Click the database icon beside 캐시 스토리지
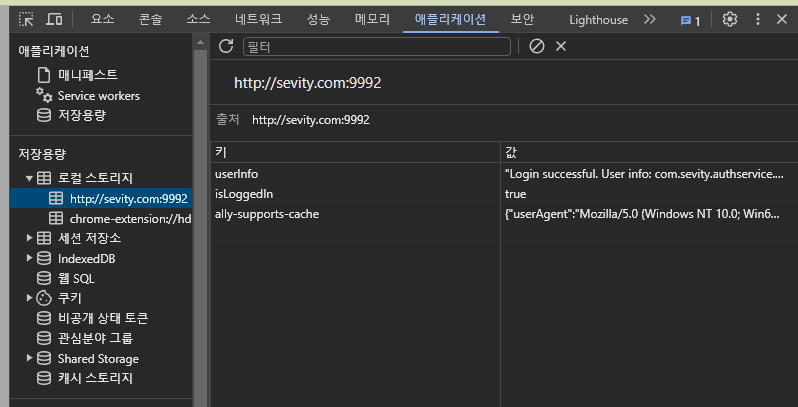798x407 pixels. (44, 379)
